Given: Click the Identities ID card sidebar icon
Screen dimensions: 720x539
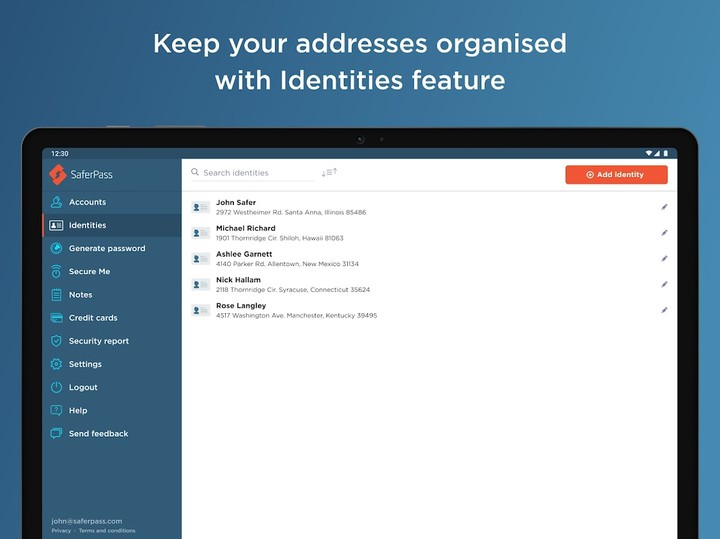Looking at the screenshot, I should (56, 225).
